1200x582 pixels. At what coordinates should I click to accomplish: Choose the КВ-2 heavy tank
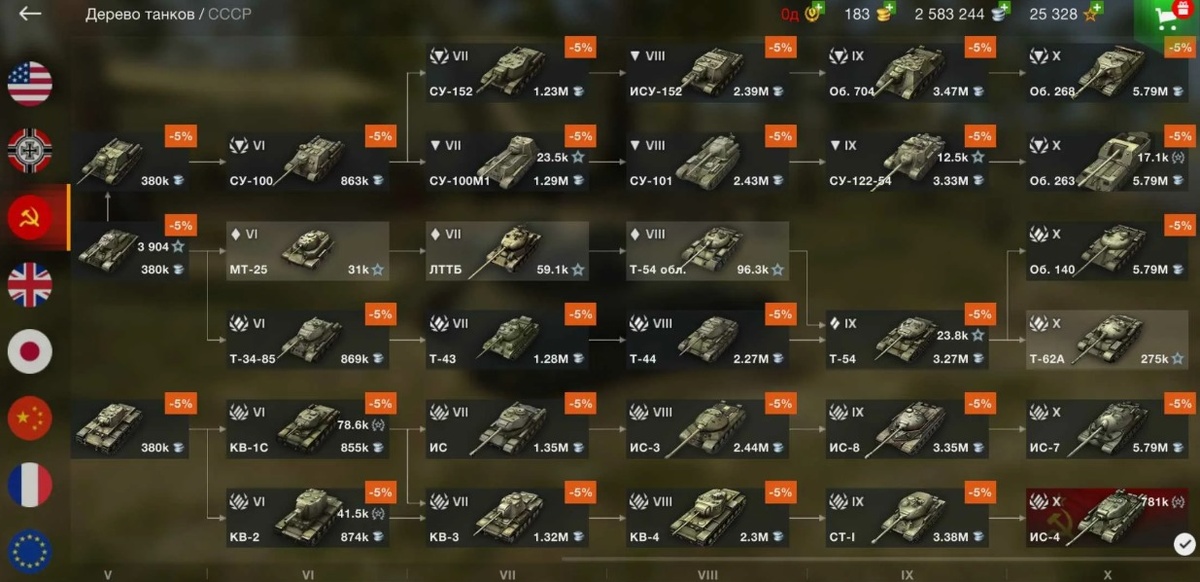click(x=308, y=518)
